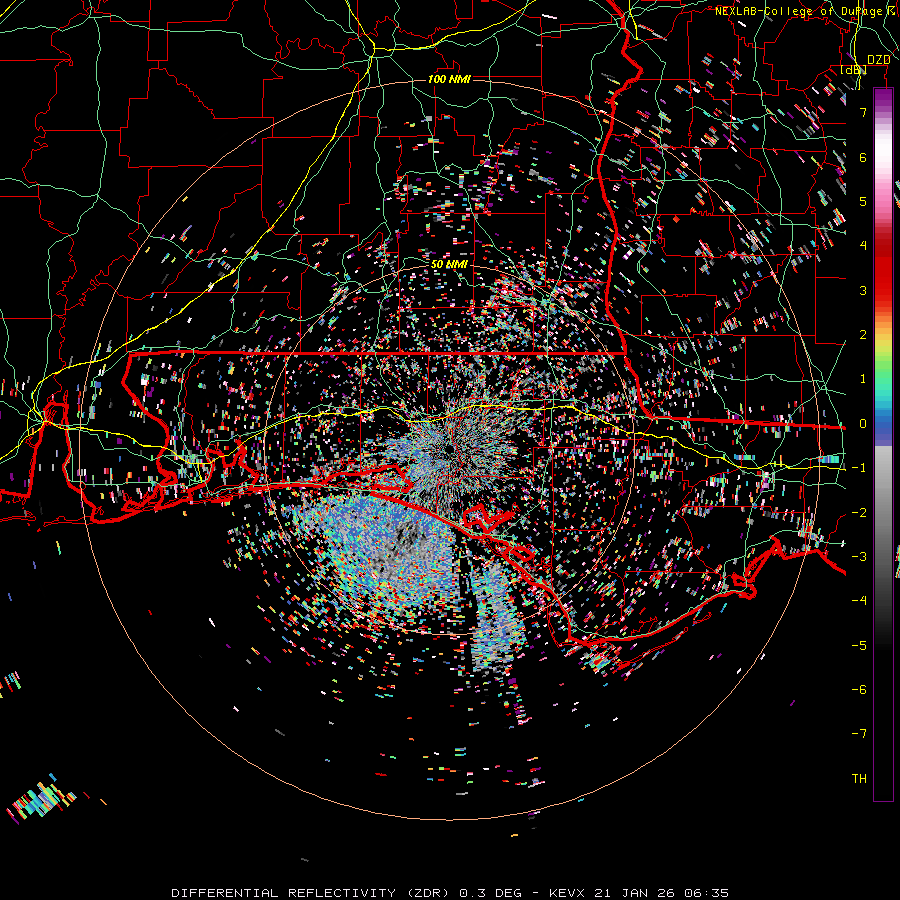
Task: Click the "3" value on color scale
Action: click(x=863, y=290)
